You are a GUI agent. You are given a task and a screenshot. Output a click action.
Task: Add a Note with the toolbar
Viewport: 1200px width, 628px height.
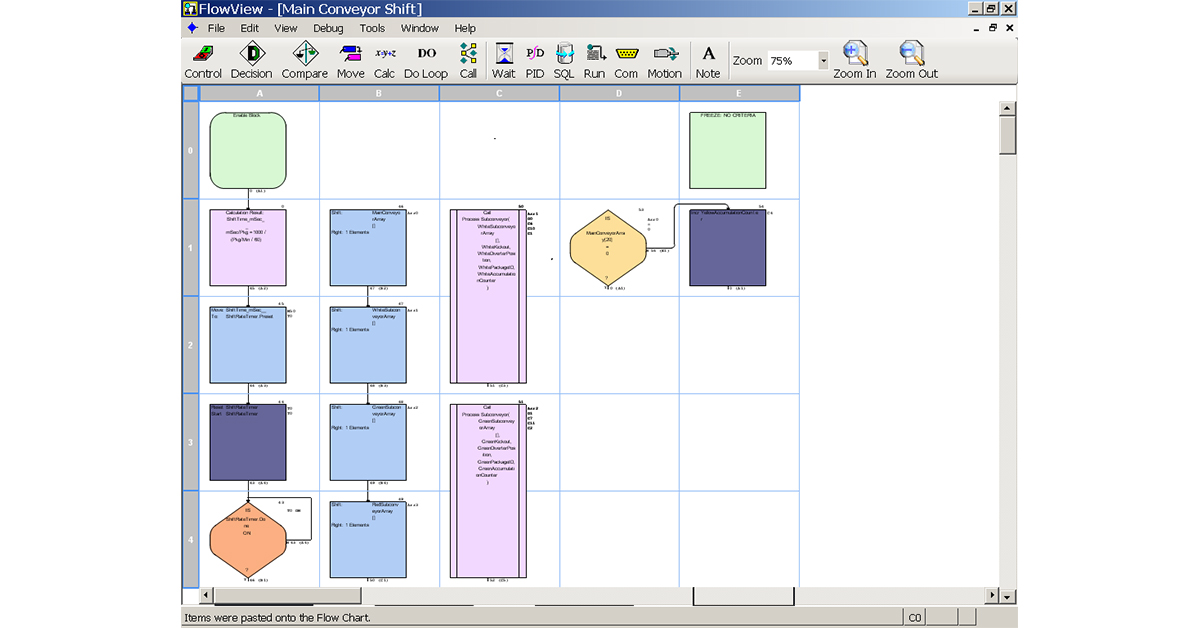[708, 60]
